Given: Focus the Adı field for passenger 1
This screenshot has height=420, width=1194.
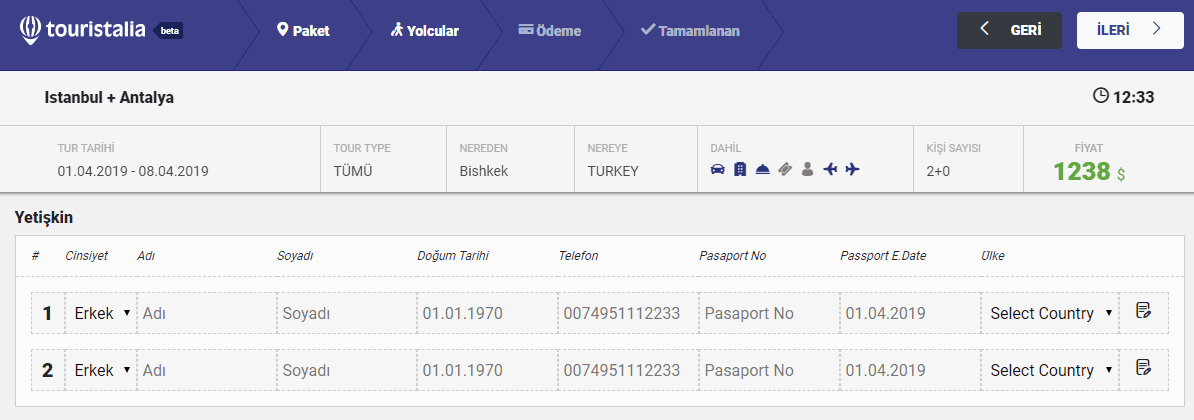Looking at the screenshot, I should [206, 313].
